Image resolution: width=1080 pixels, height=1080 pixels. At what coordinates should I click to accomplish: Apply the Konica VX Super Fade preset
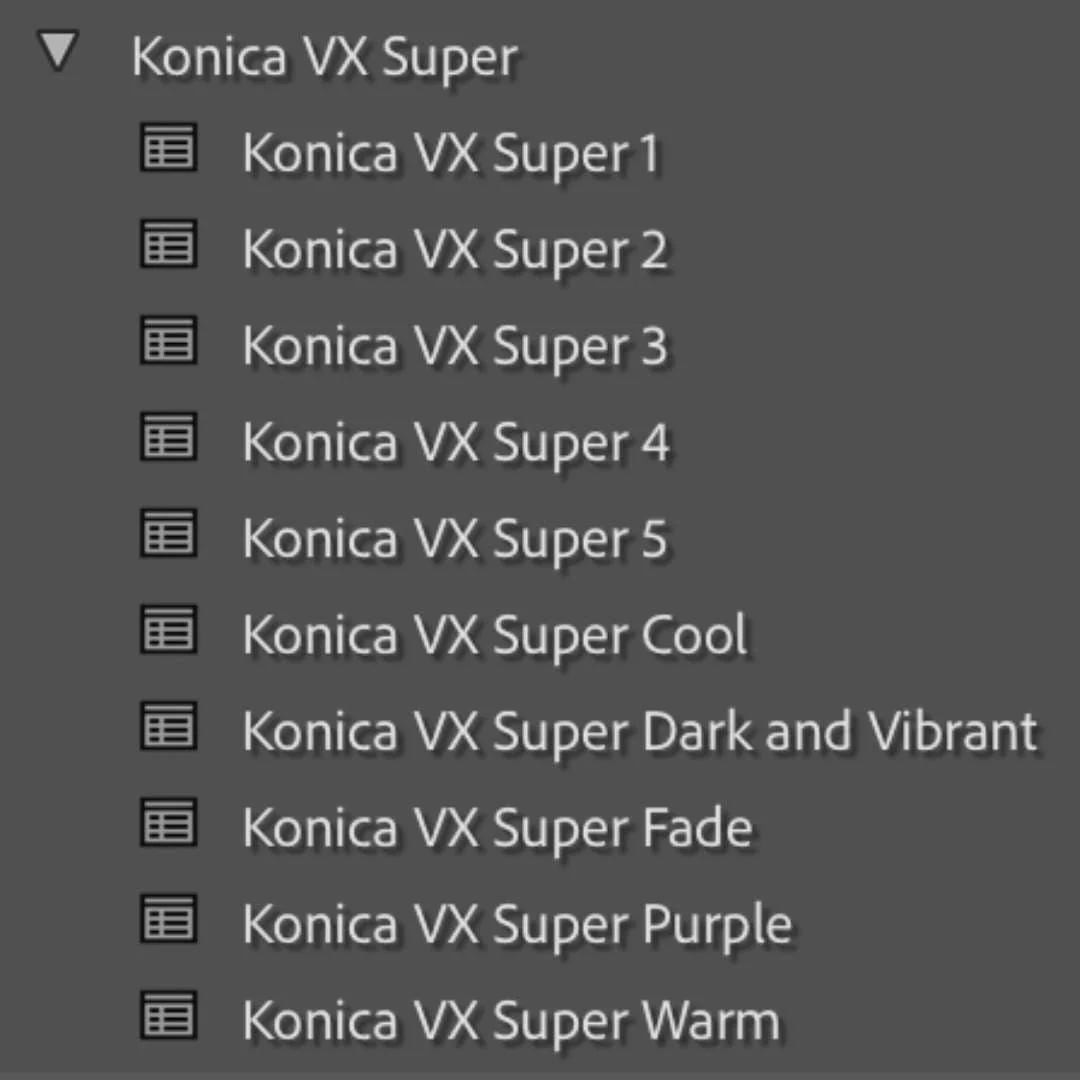(496, 827)
